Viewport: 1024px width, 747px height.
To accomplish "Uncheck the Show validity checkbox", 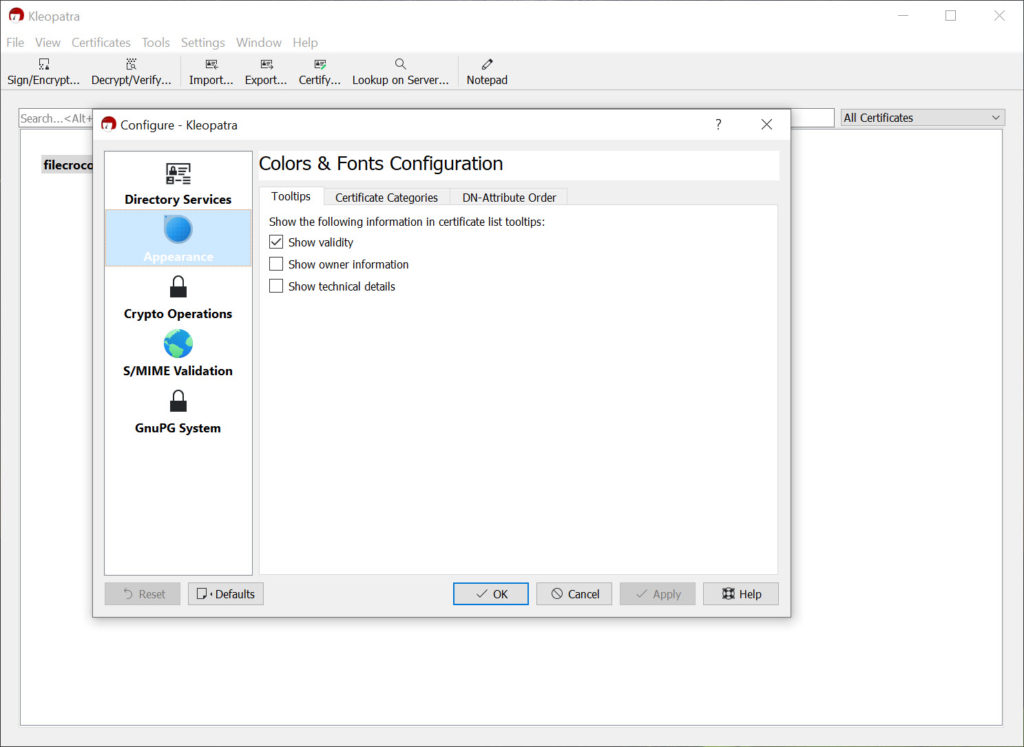I will (276, 242).
